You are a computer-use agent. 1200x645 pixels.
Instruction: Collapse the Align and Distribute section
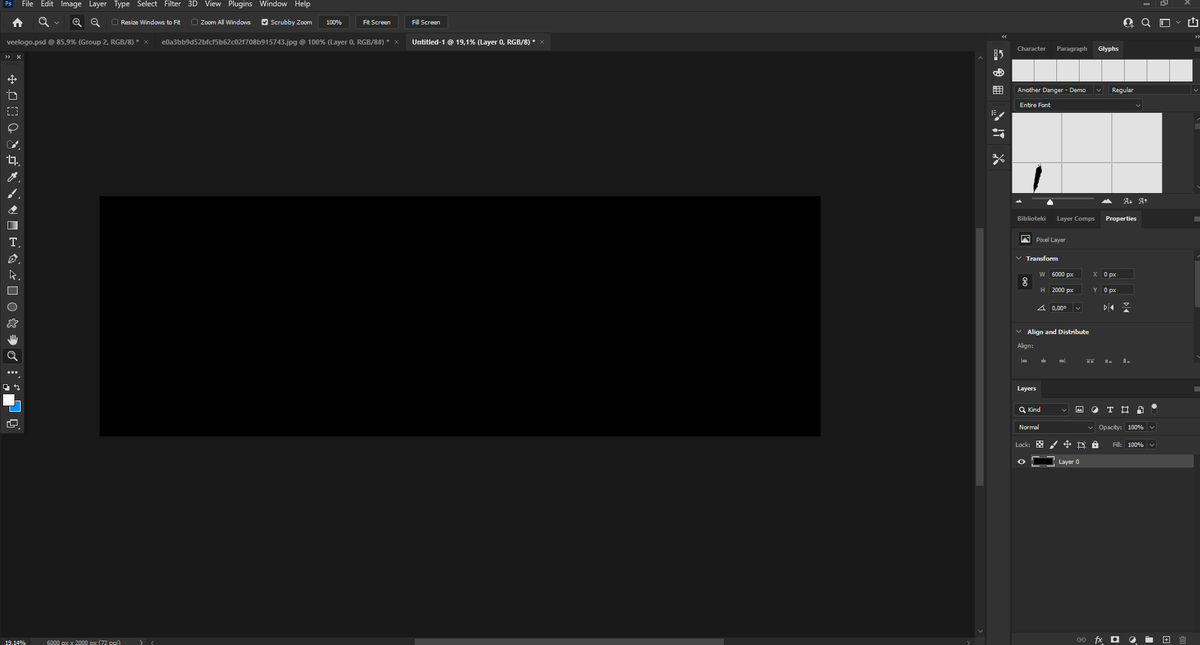pos(1019,331)
